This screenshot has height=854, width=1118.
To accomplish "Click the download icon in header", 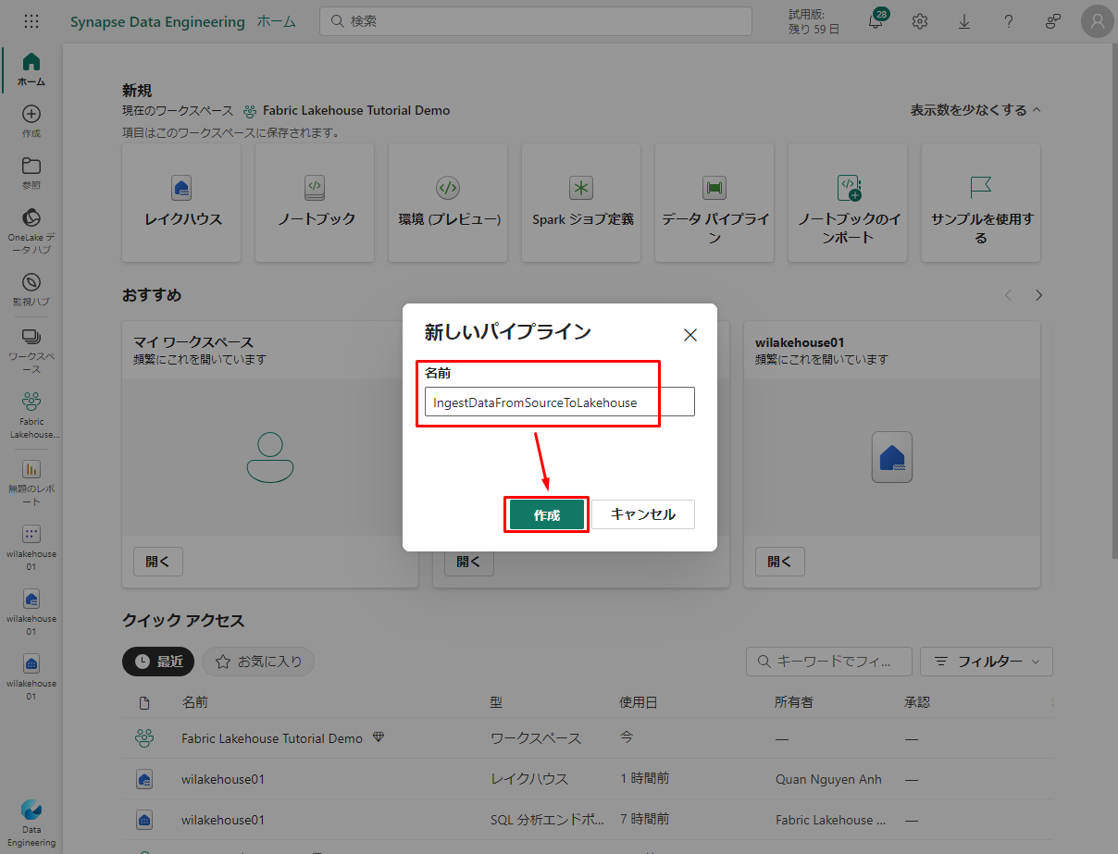I will point(964,22).
